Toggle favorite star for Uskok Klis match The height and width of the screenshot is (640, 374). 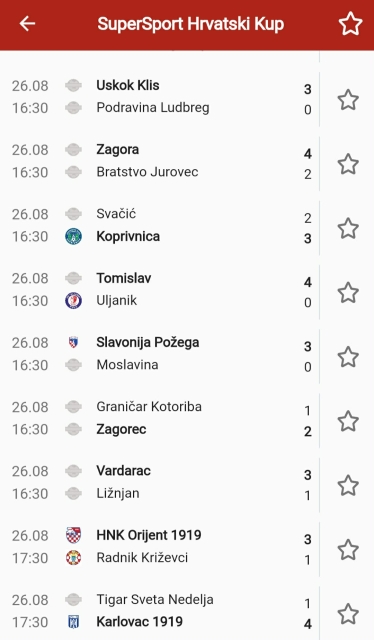348,100
